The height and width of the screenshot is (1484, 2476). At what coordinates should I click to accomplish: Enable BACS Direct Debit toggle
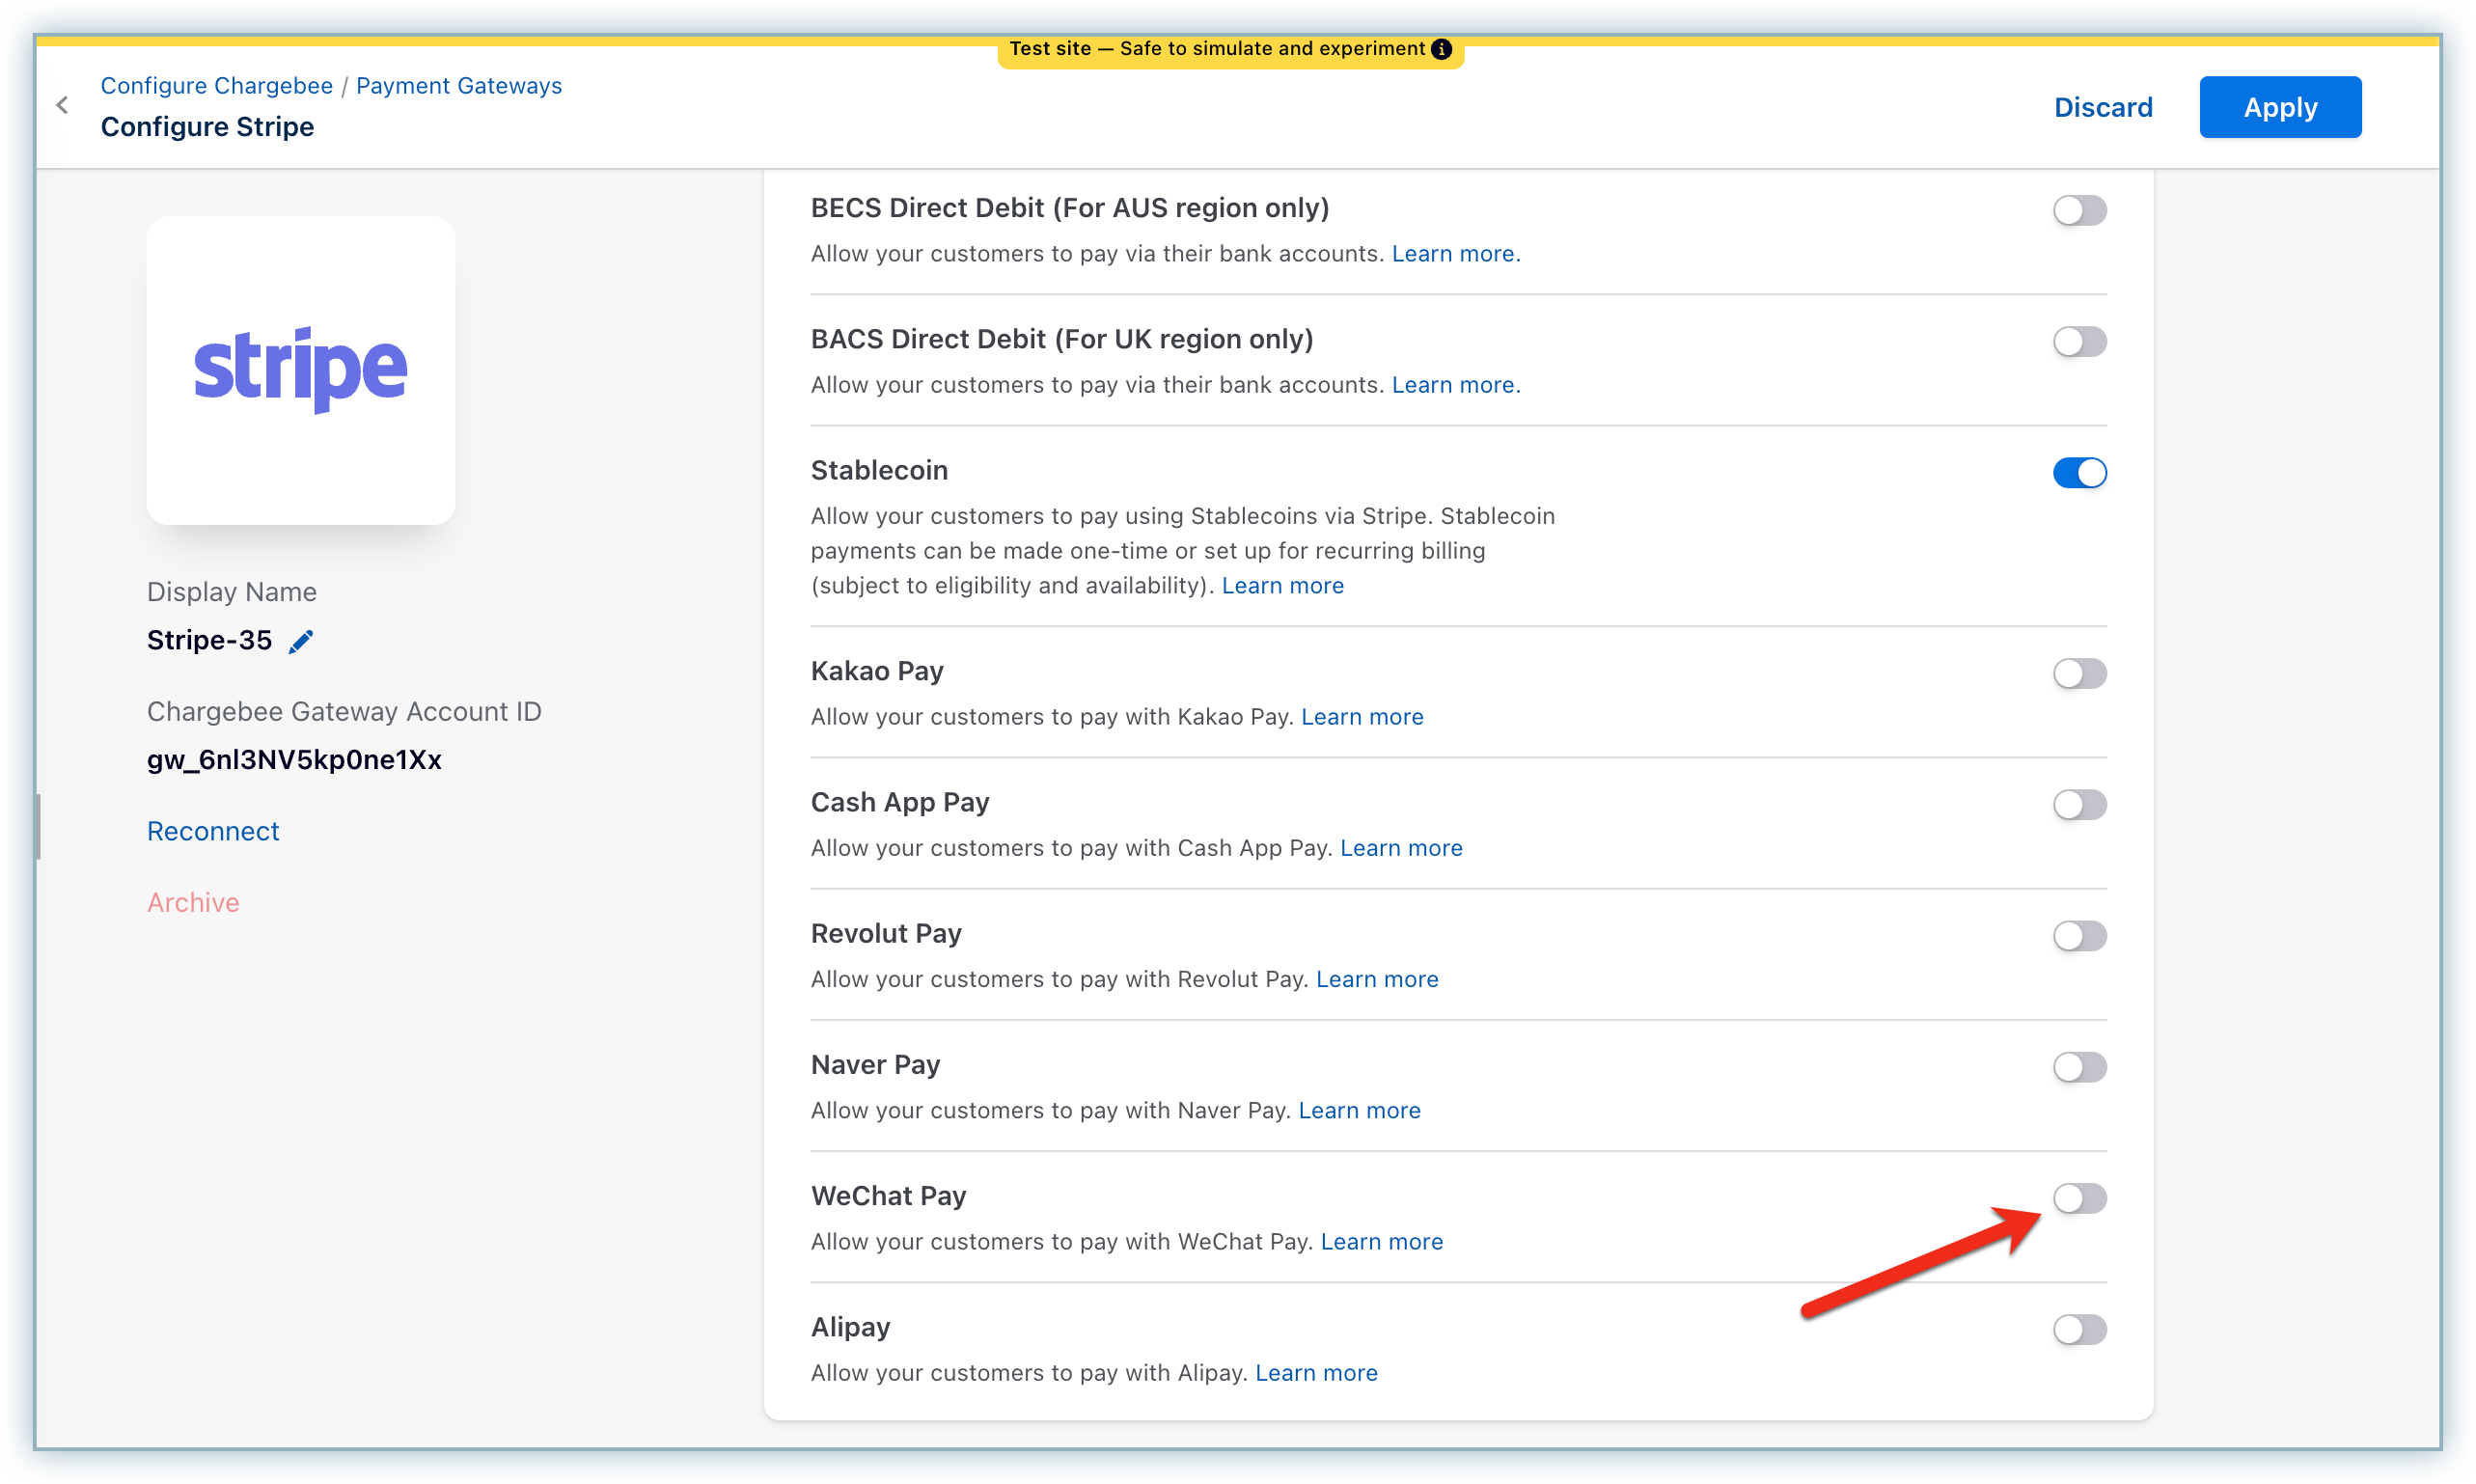(x=2079, y=342)
